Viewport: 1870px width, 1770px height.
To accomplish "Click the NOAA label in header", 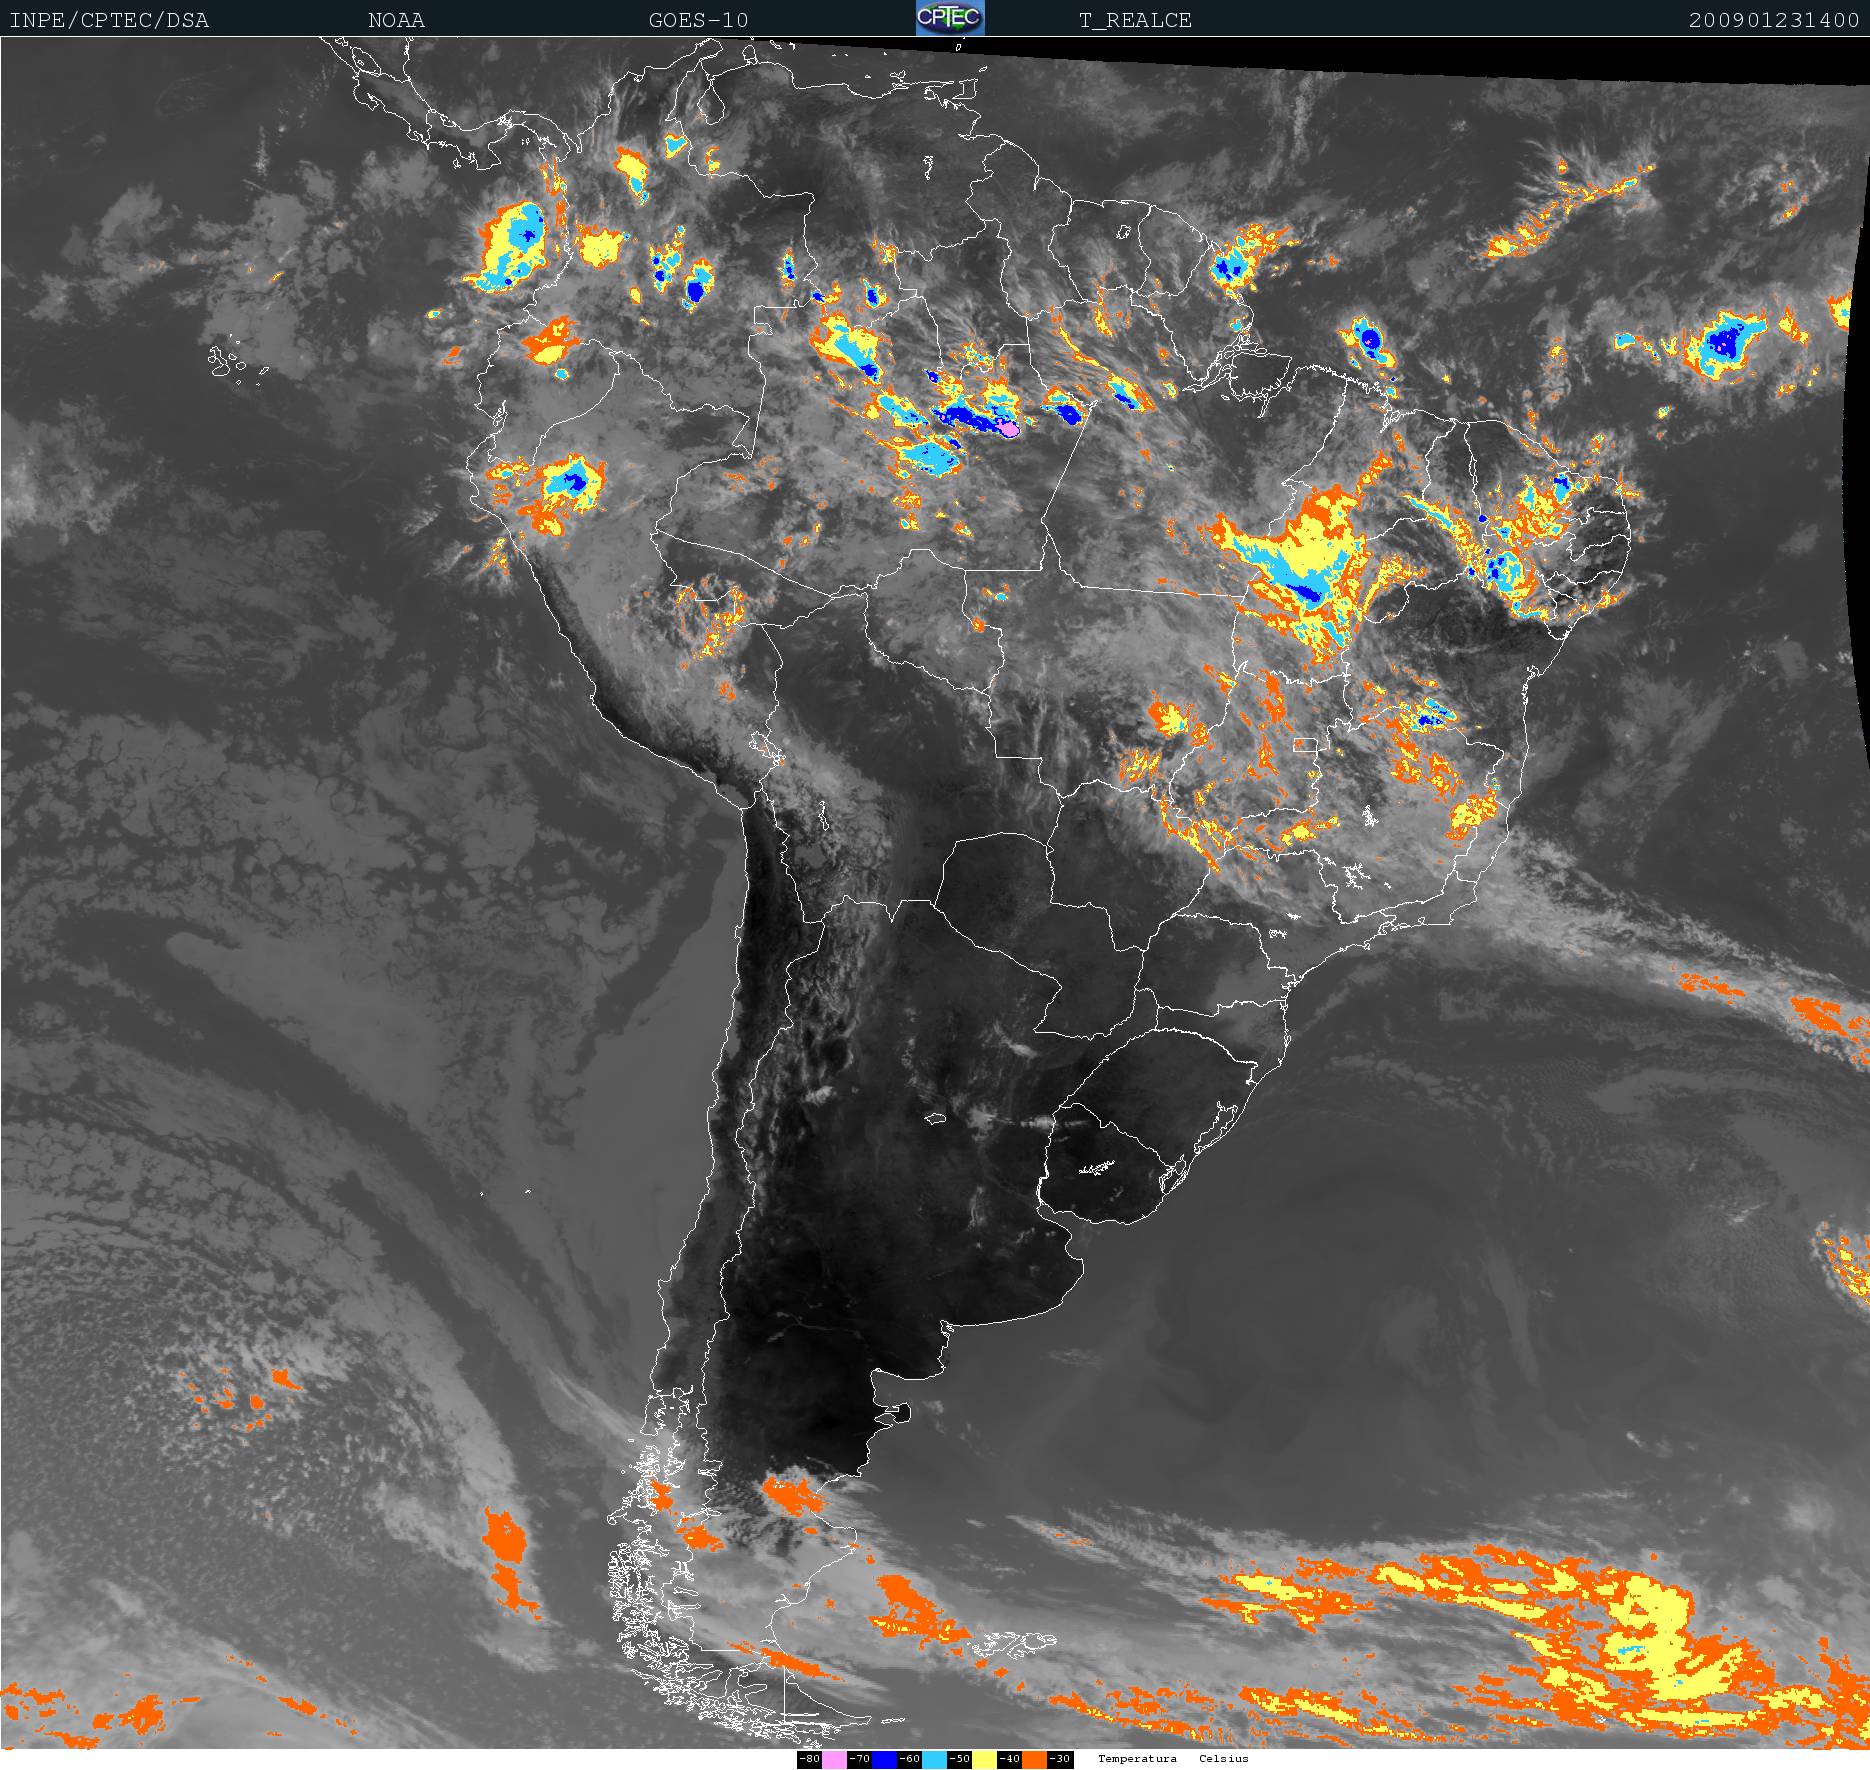I will click(396, 20).
